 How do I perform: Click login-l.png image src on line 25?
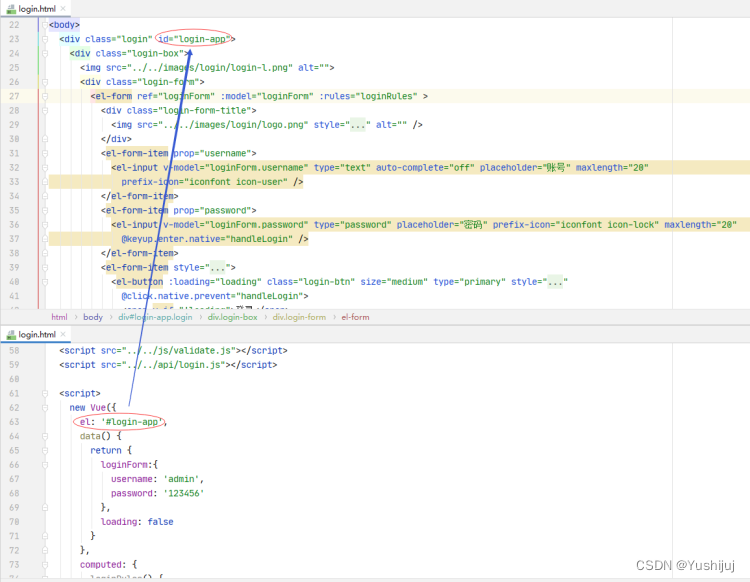point(199,68)
